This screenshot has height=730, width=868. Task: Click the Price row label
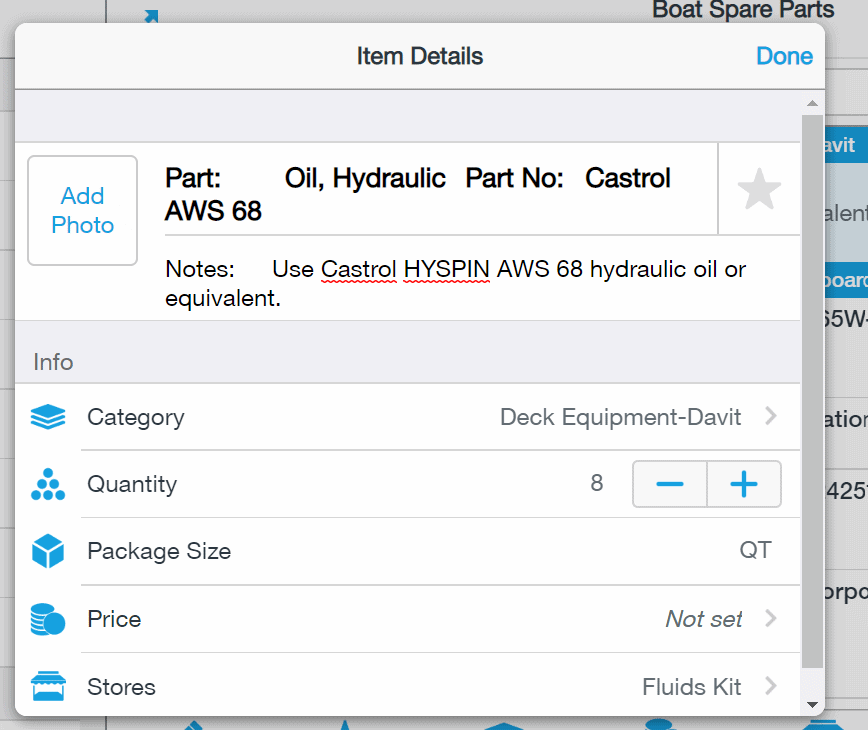coord(114,619)
